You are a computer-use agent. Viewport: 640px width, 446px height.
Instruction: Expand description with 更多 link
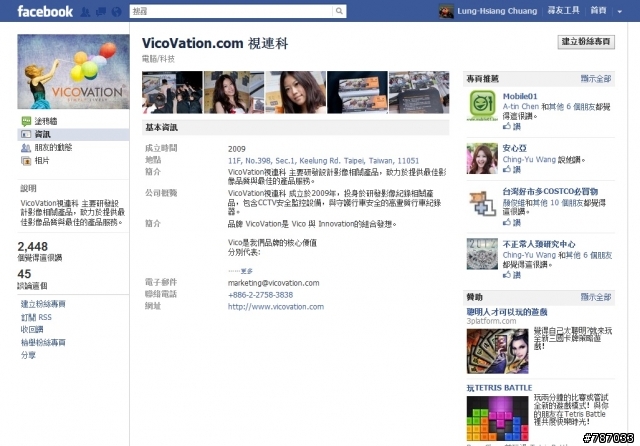(247, 271)
